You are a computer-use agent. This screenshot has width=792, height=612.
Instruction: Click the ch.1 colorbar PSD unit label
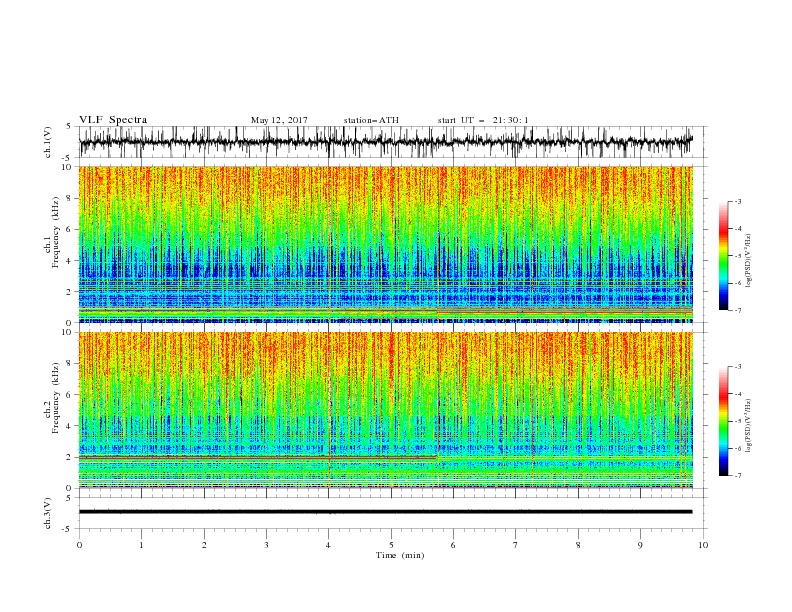click(x=748, y=261)
